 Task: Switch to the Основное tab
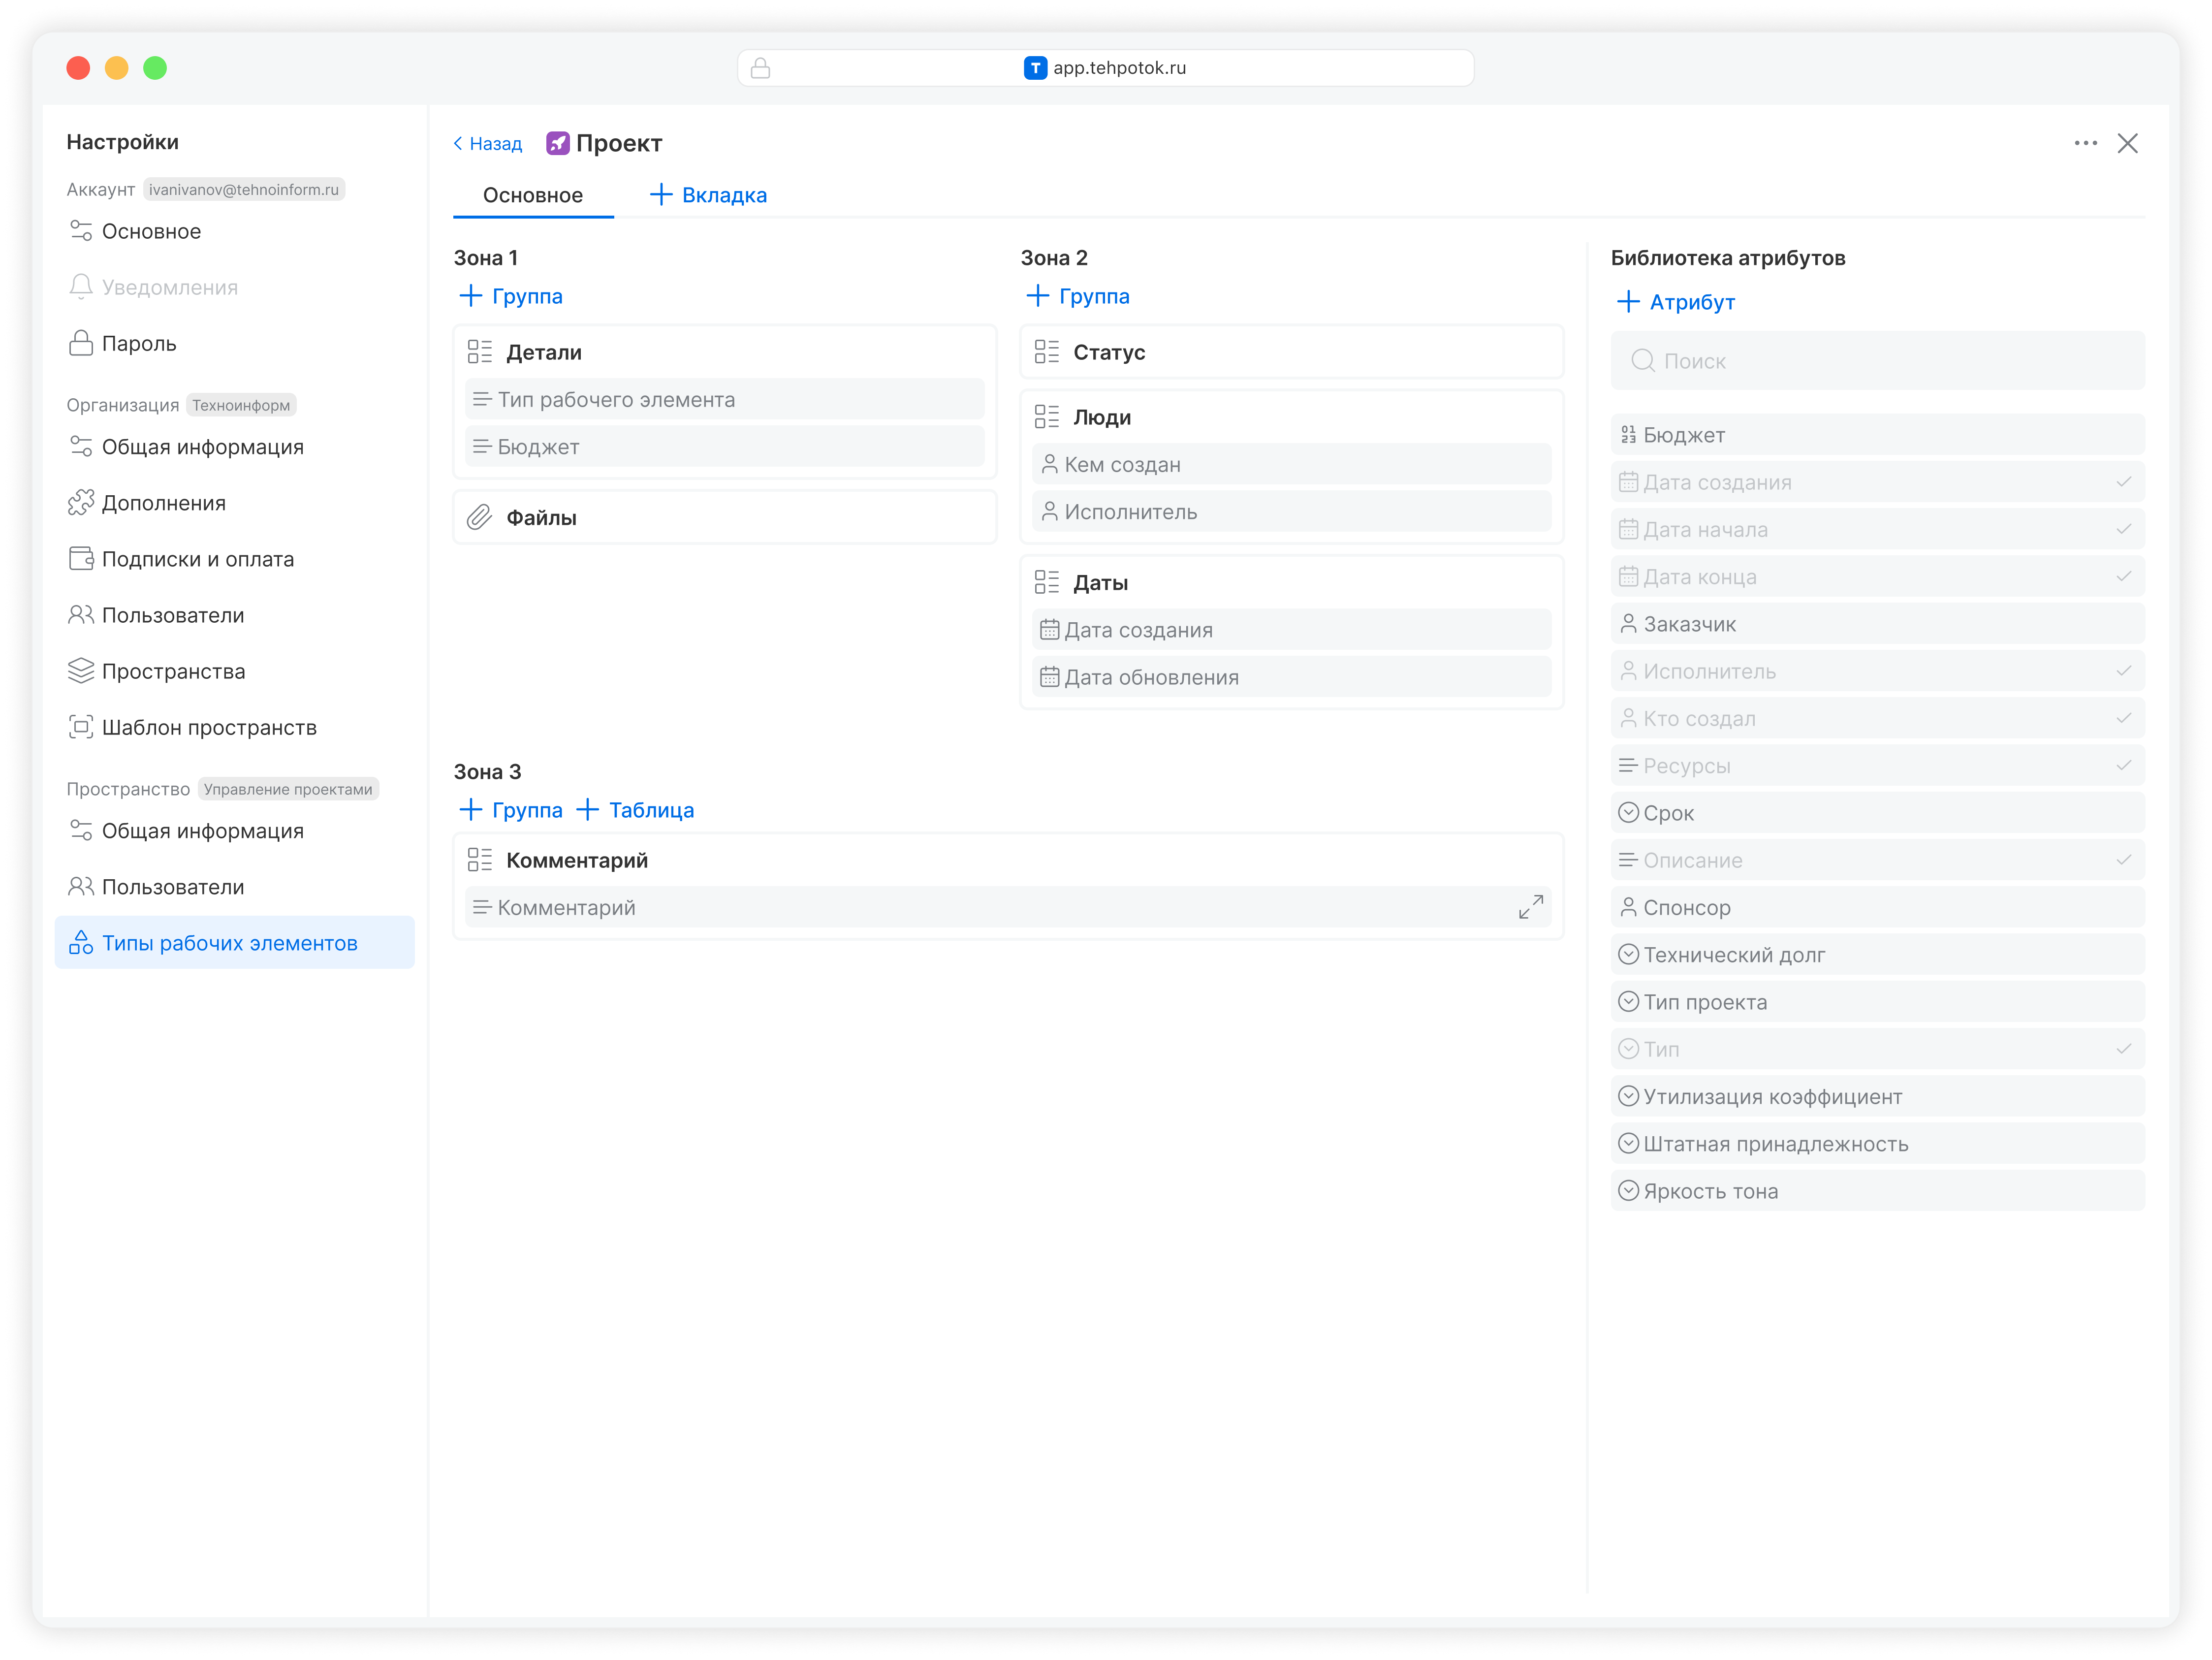point(532,195)
